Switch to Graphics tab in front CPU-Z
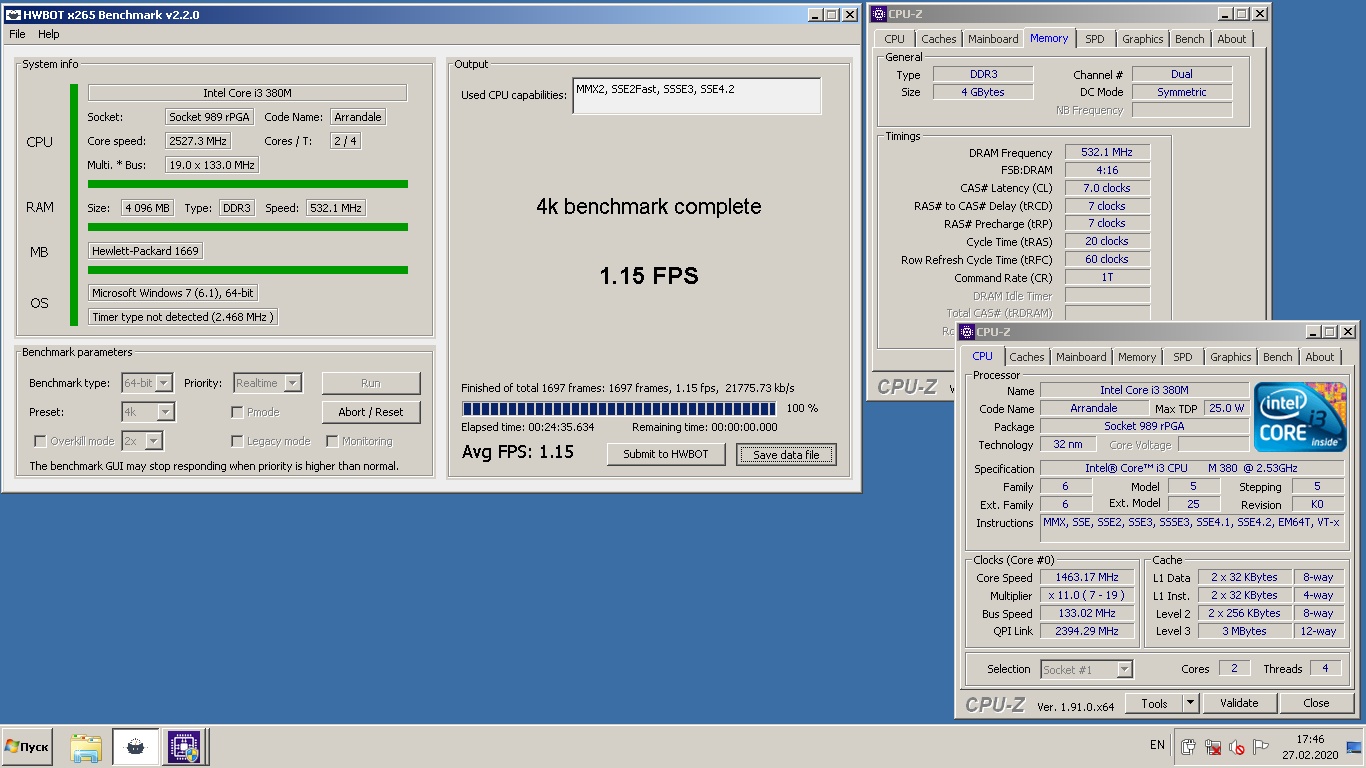The width and height of the screenshot is (1366, 768). click(1230, 357)
